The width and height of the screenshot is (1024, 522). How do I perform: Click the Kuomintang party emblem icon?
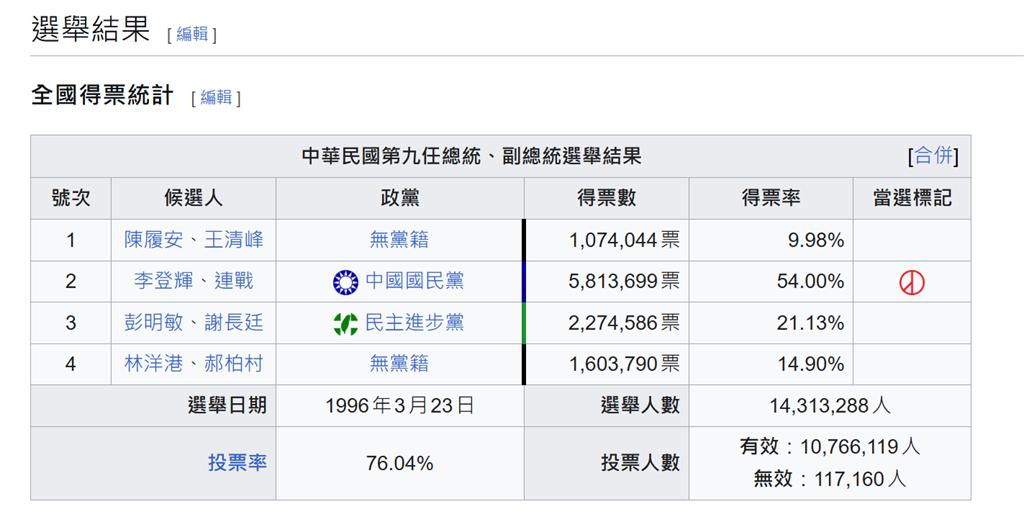pyautogui.click(x=345, y=282)
